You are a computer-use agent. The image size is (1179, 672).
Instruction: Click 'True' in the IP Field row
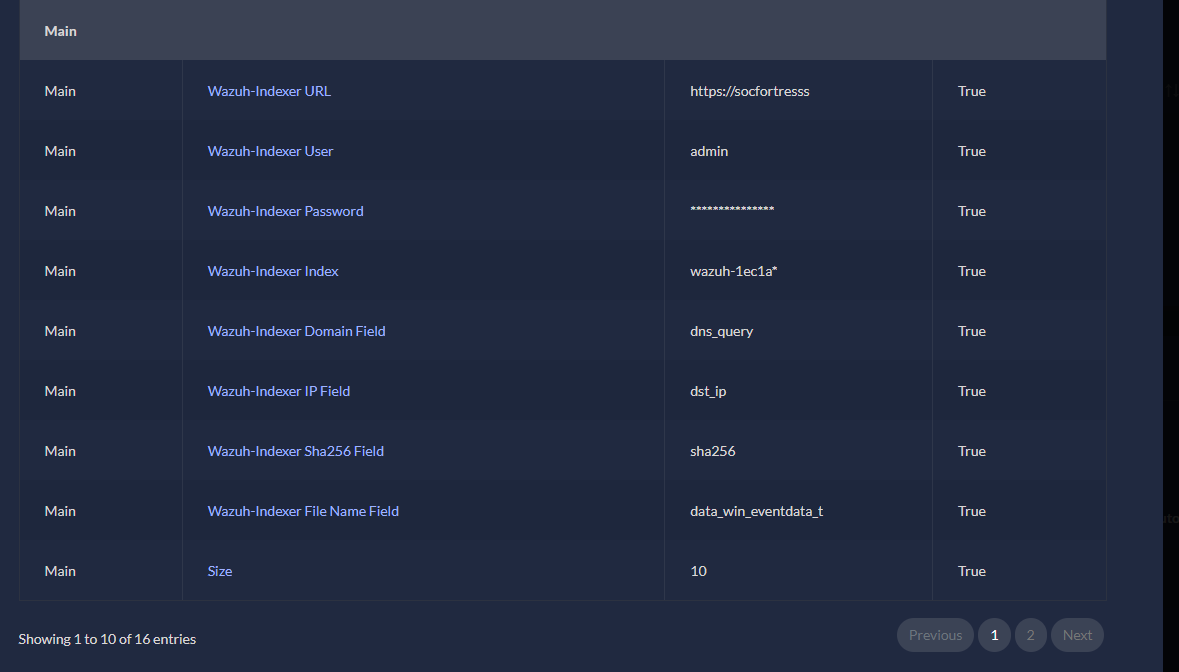click(971, 392)
